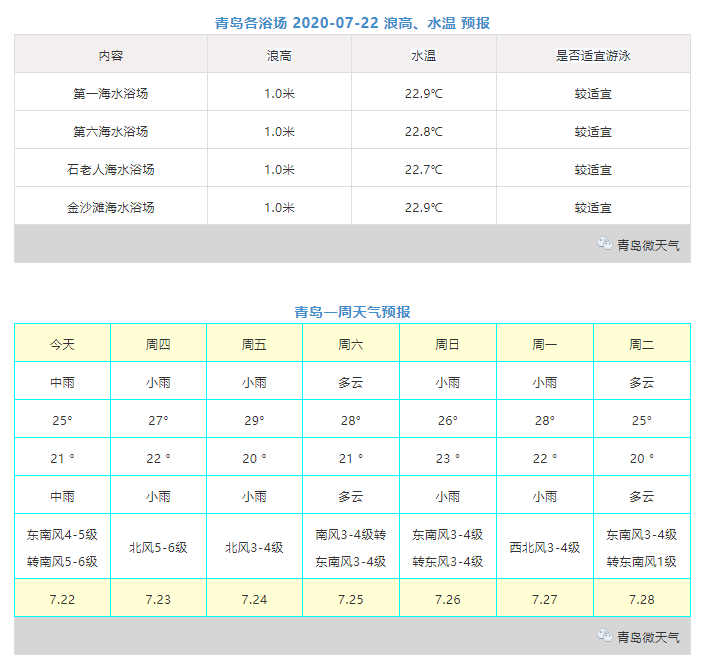Click the WeChat icon in the upper table footer

click(x=605, y=244)
